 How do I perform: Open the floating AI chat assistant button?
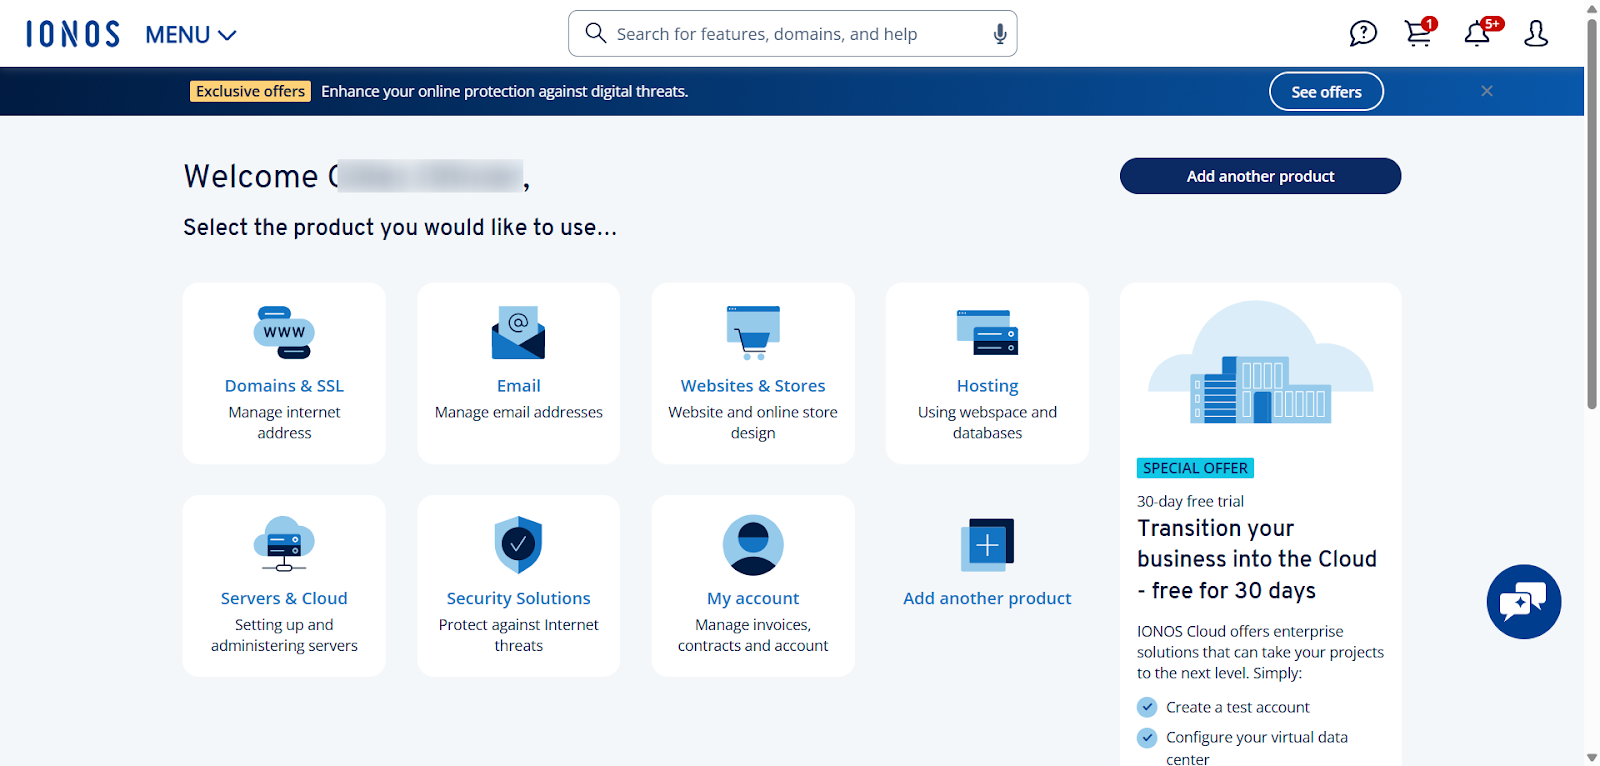[1523, 602]
